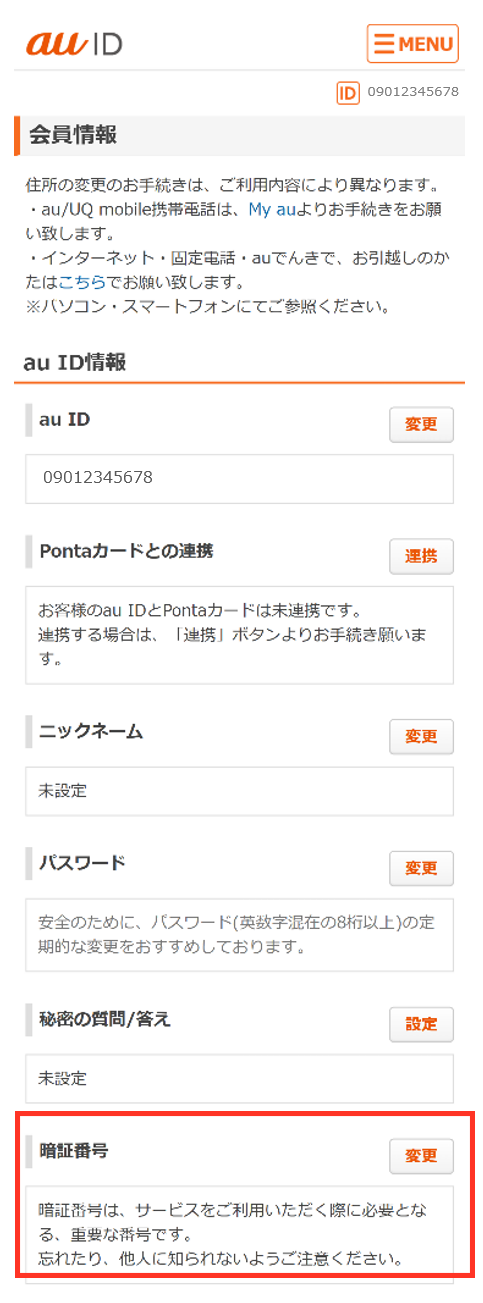Open the こちら link for moving
The width and height of the screenshot is (483, 1303).
tap(82, 282)
